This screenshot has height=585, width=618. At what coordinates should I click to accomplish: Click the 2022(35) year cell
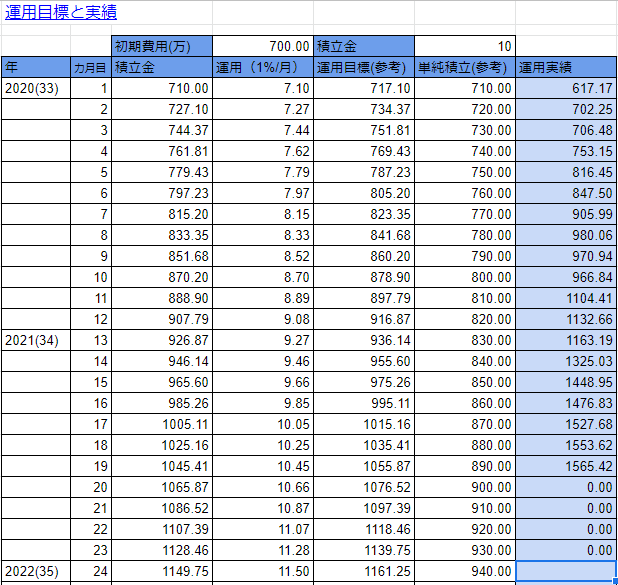(35, 571)
